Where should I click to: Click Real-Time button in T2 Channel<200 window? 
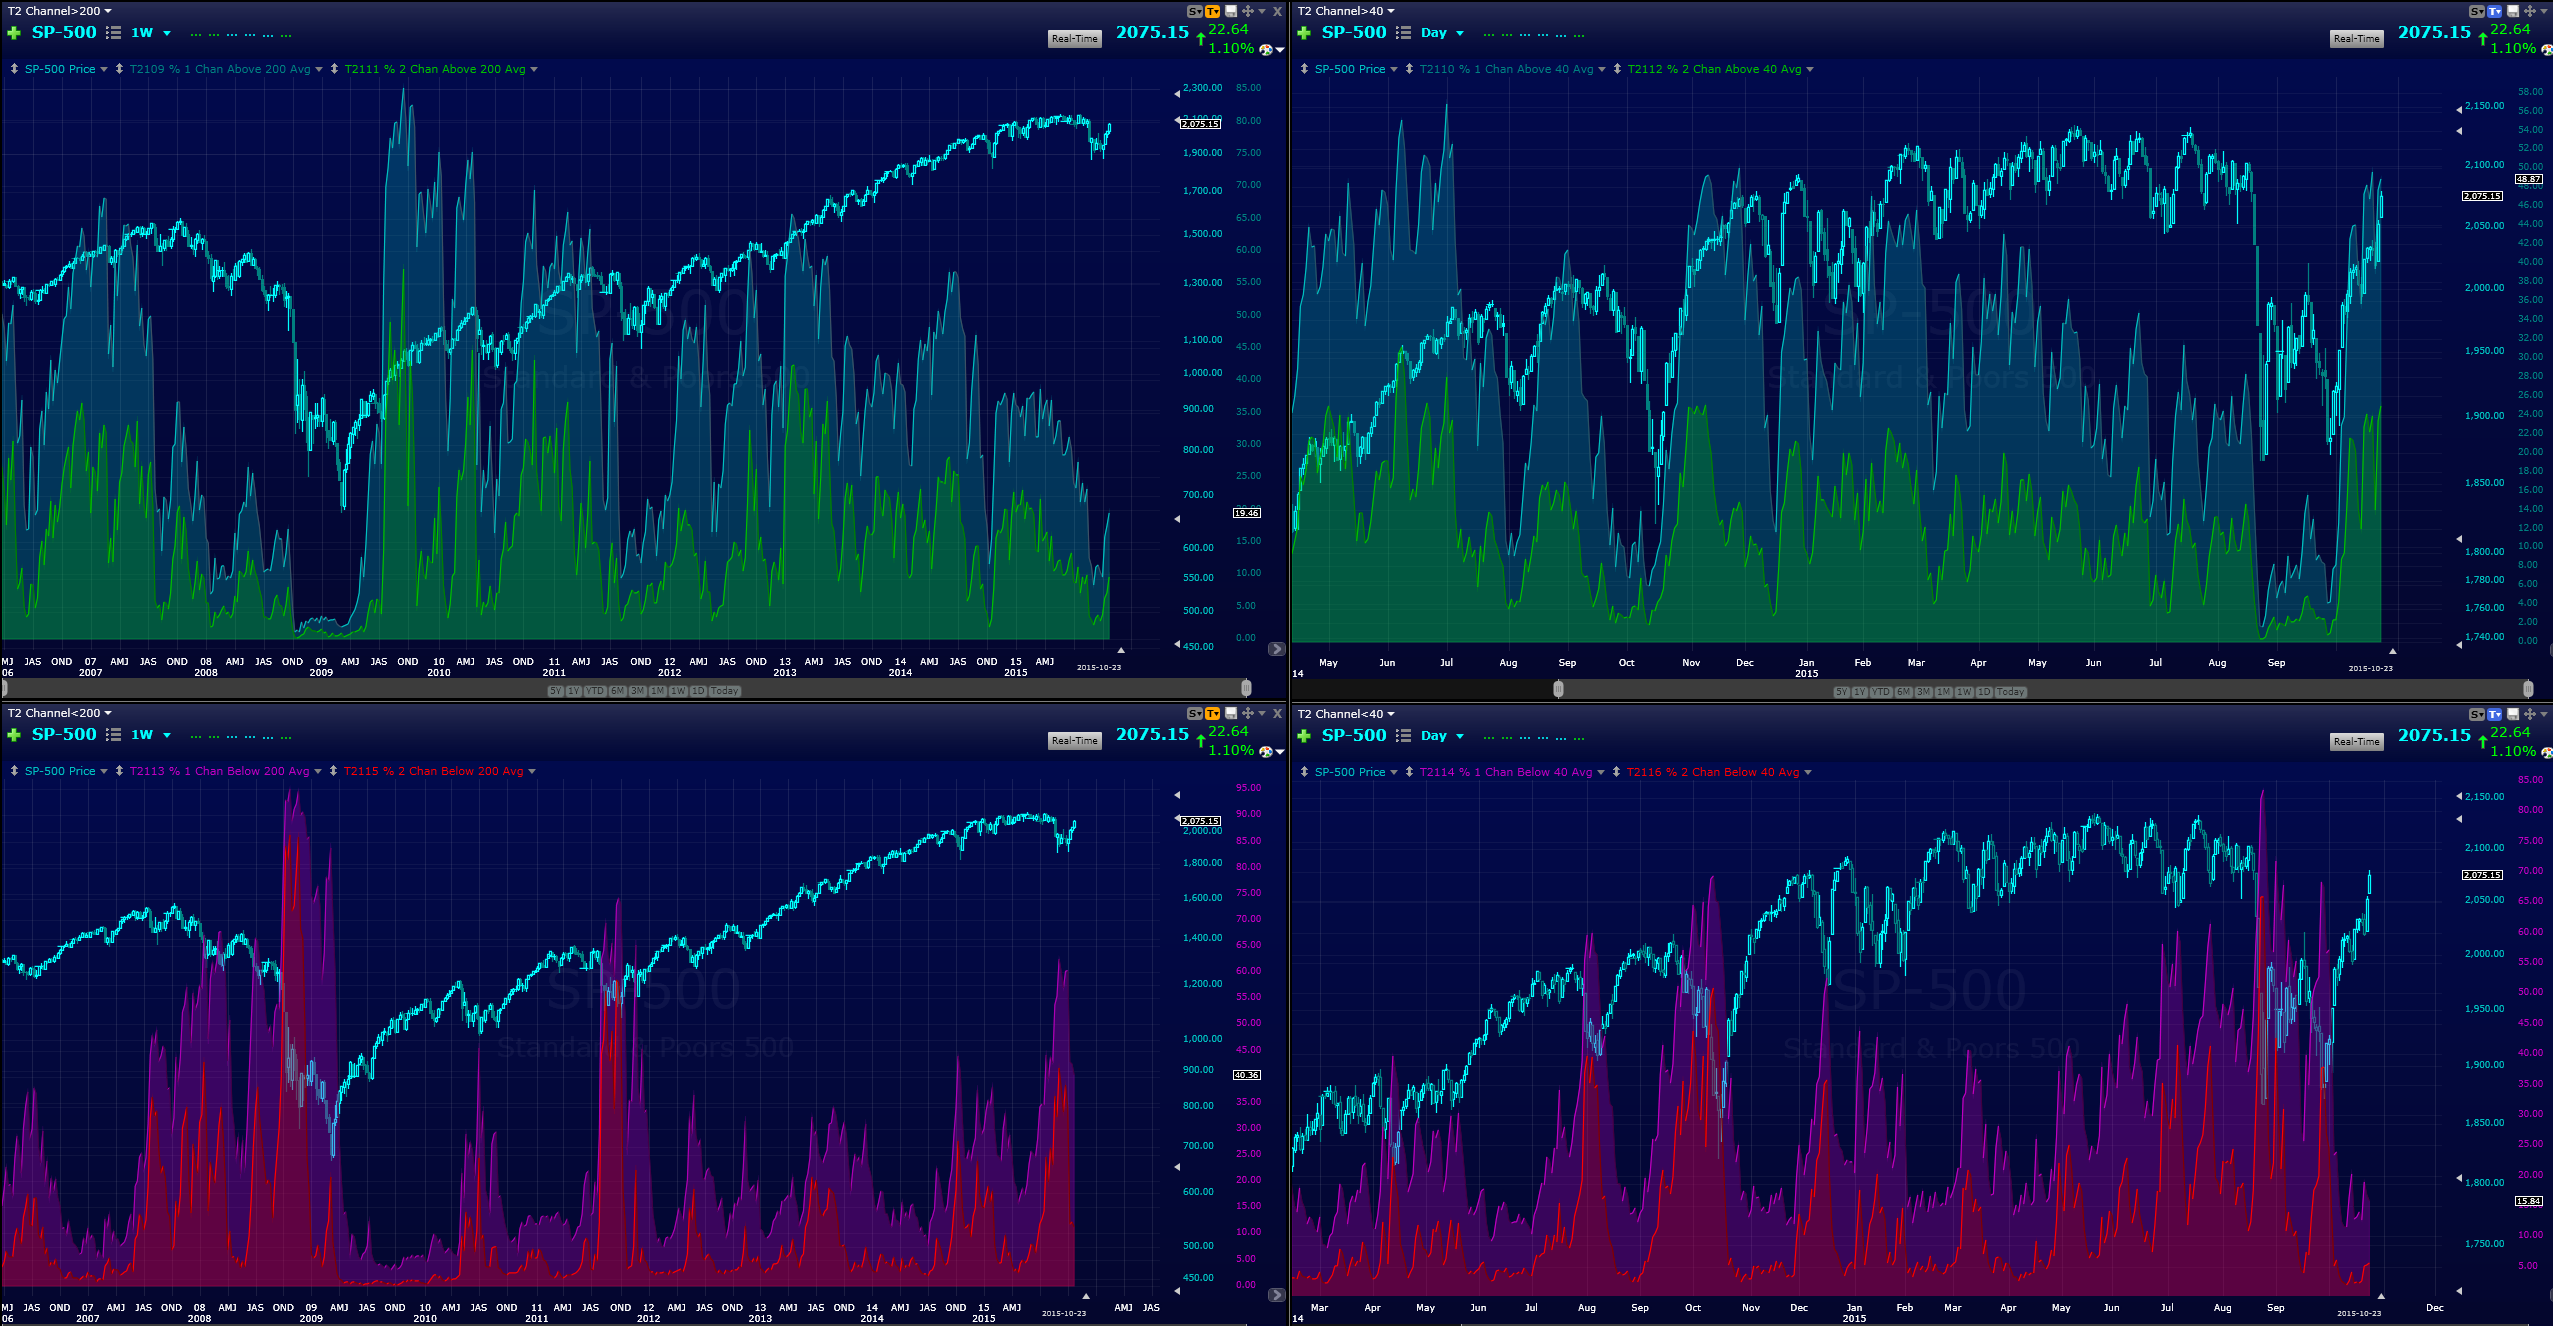click(1075, 741)
